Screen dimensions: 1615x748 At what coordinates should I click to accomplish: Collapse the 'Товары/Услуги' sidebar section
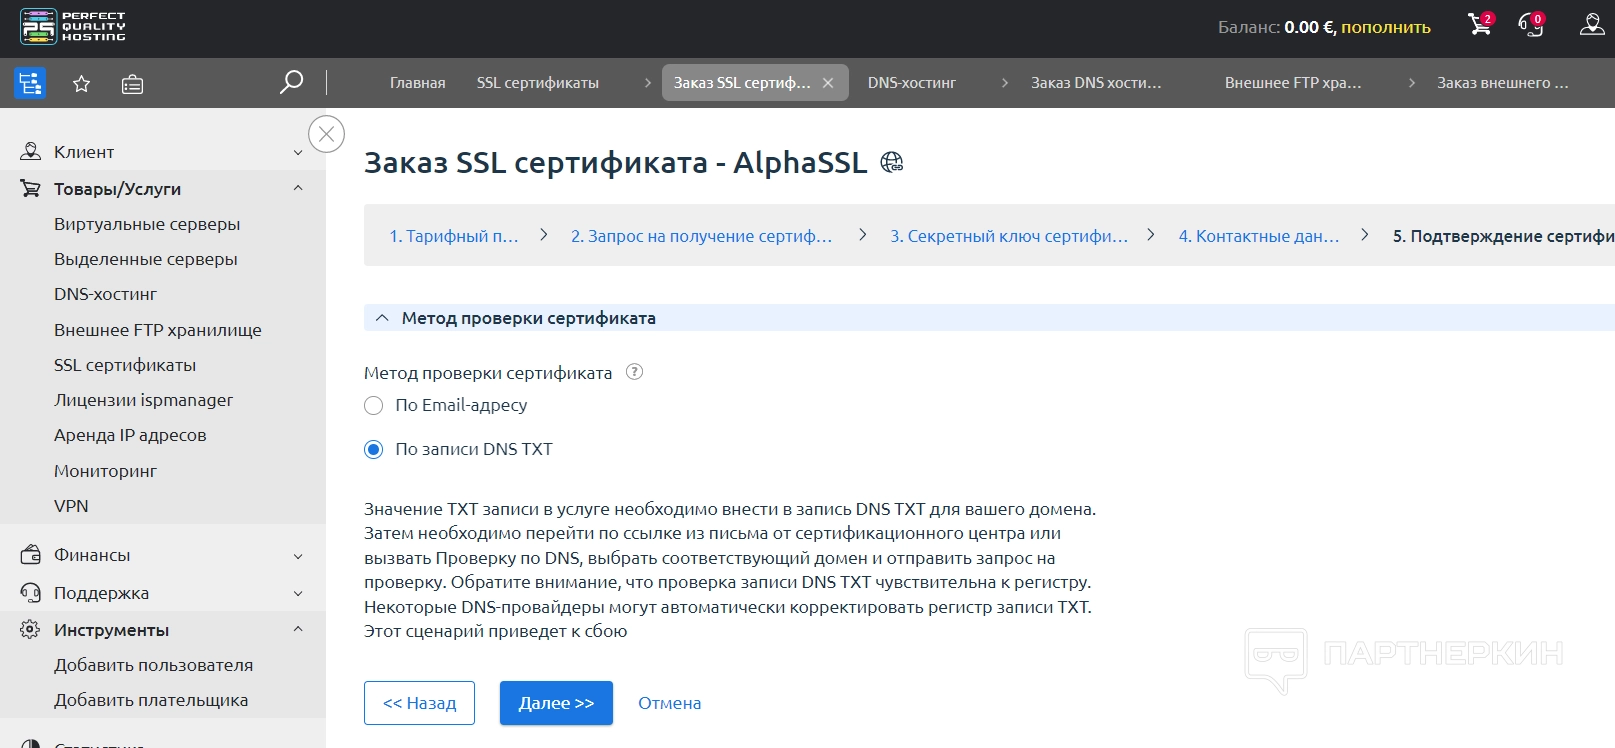tap(297, 189)
